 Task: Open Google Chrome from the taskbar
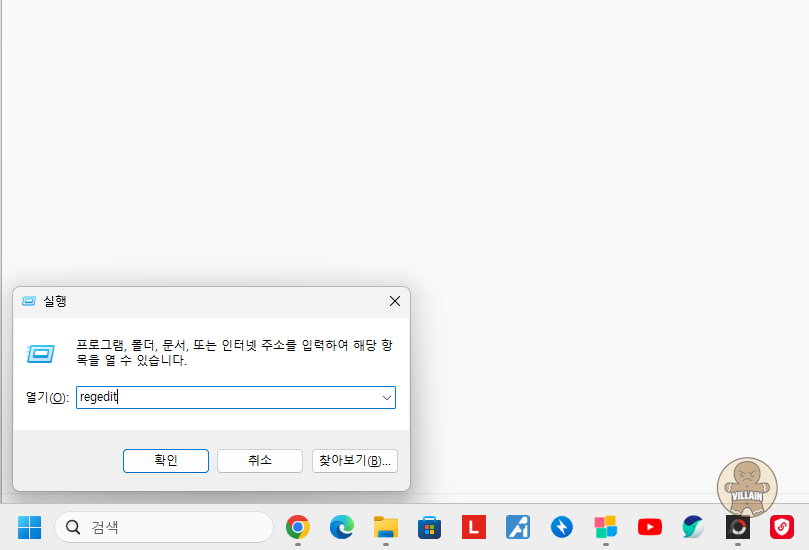[x=298, y=527]
